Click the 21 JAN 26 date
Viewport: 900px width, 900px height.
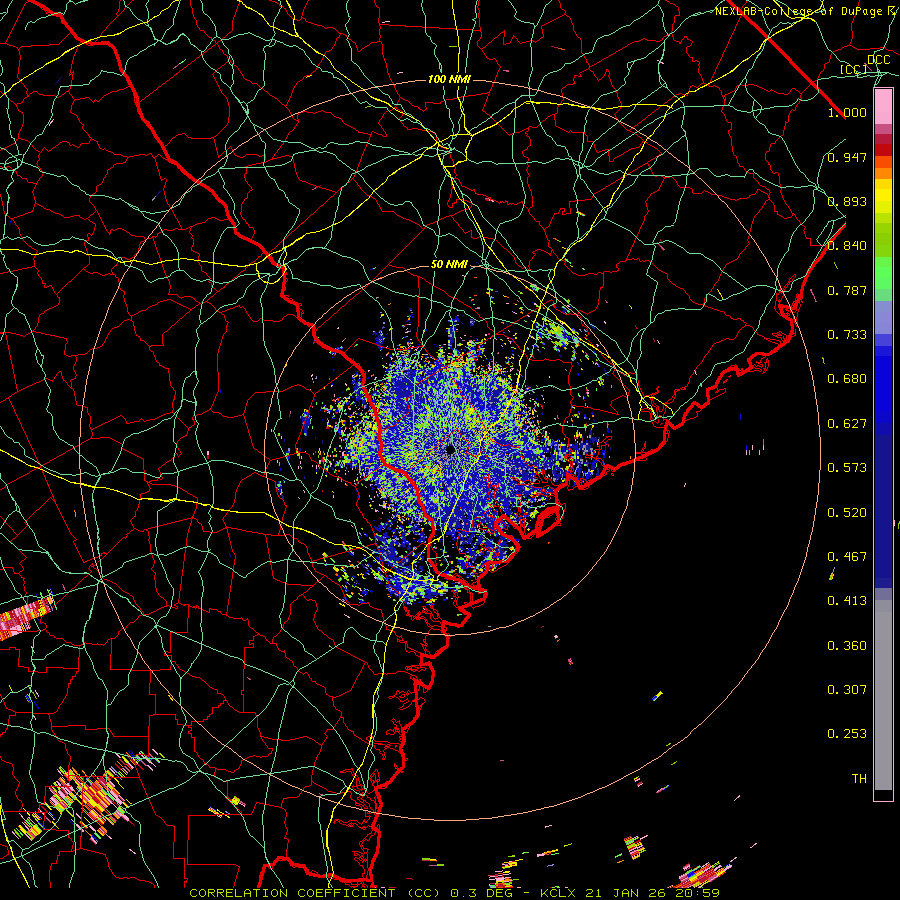[626, 893]
